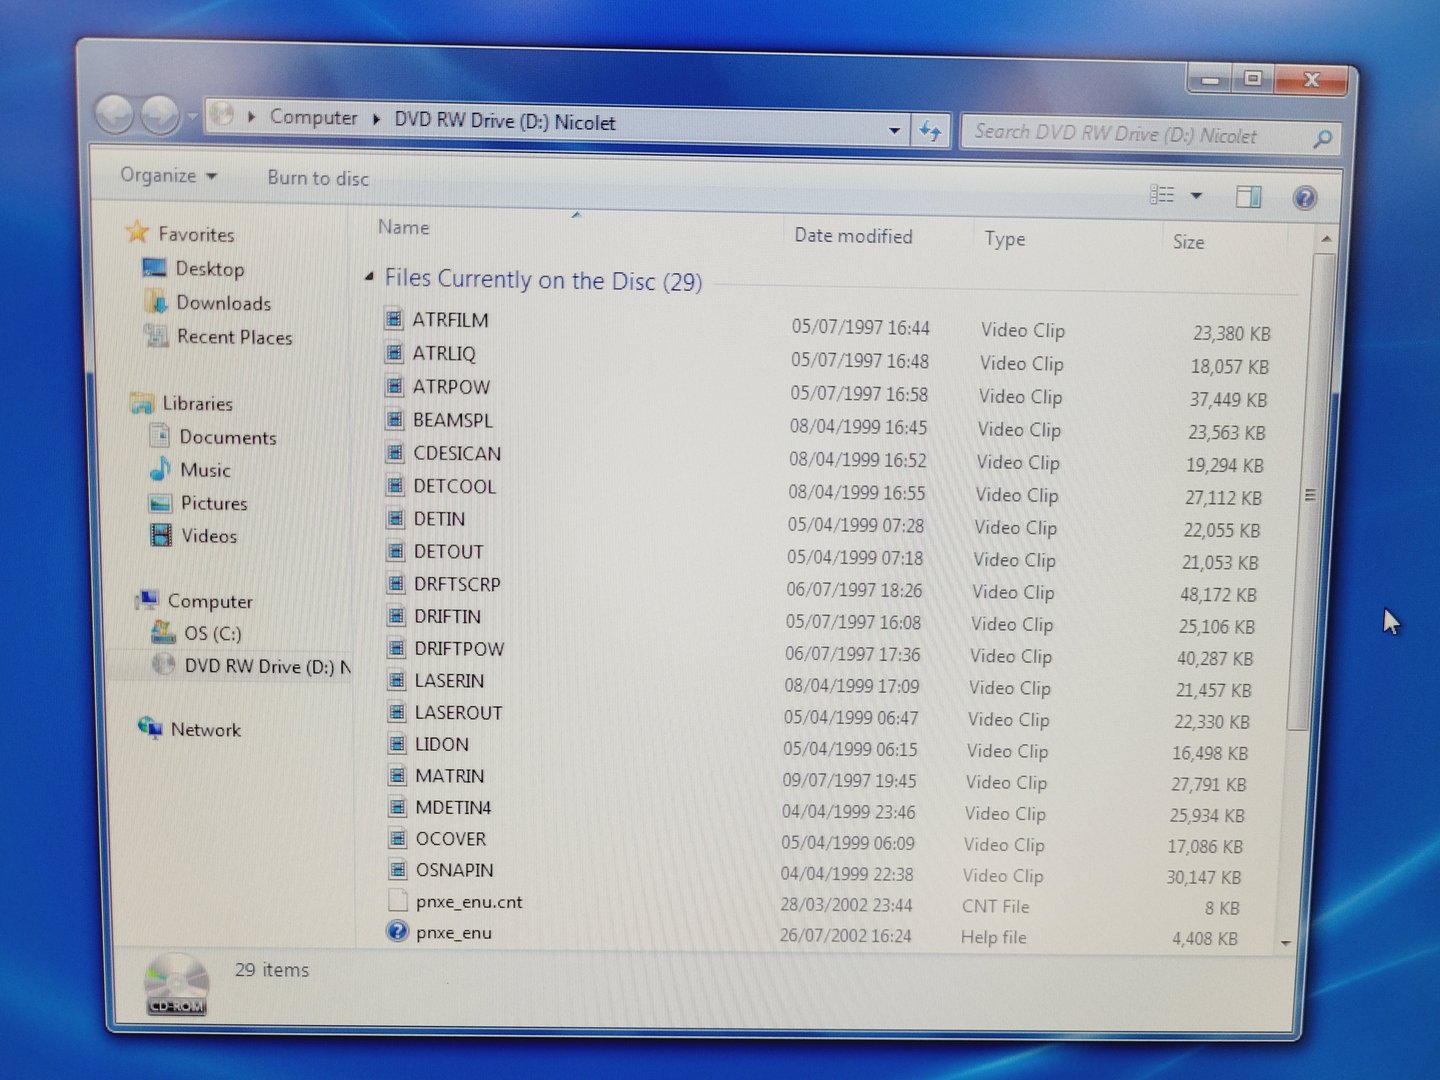Click the Forward navigation arrow
The width and height of the screenshot is (1440, 1080).
(160, 115)
